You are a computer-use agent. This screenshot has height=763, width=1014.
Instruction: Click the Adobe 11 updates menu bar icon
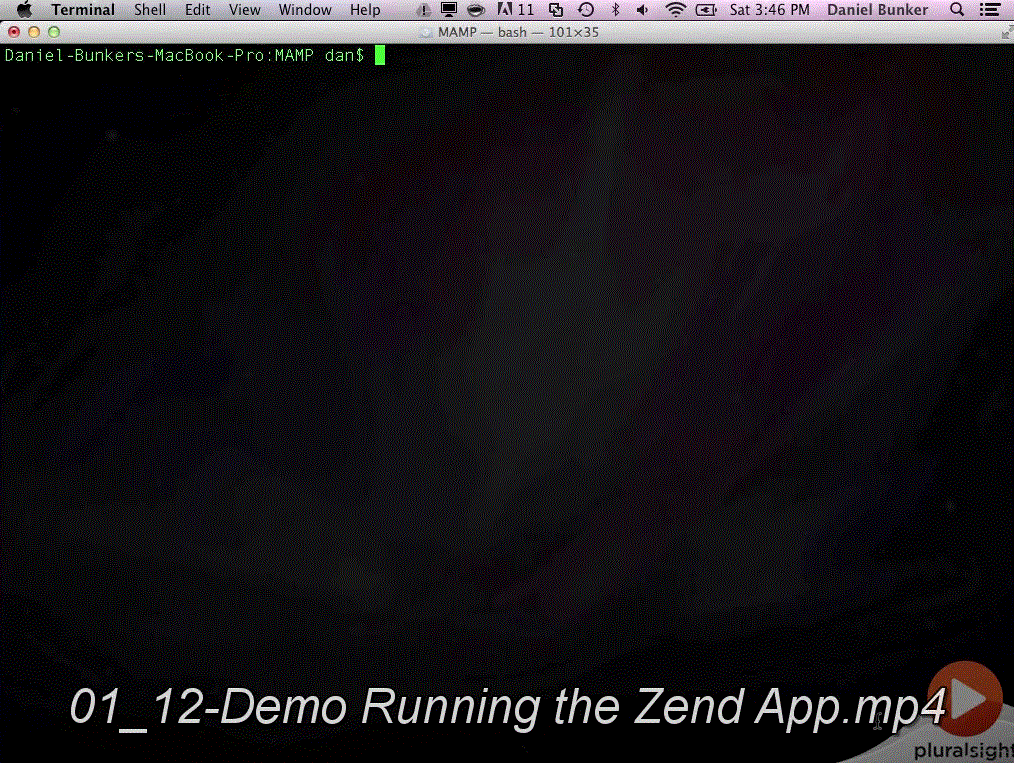point(515,10)
